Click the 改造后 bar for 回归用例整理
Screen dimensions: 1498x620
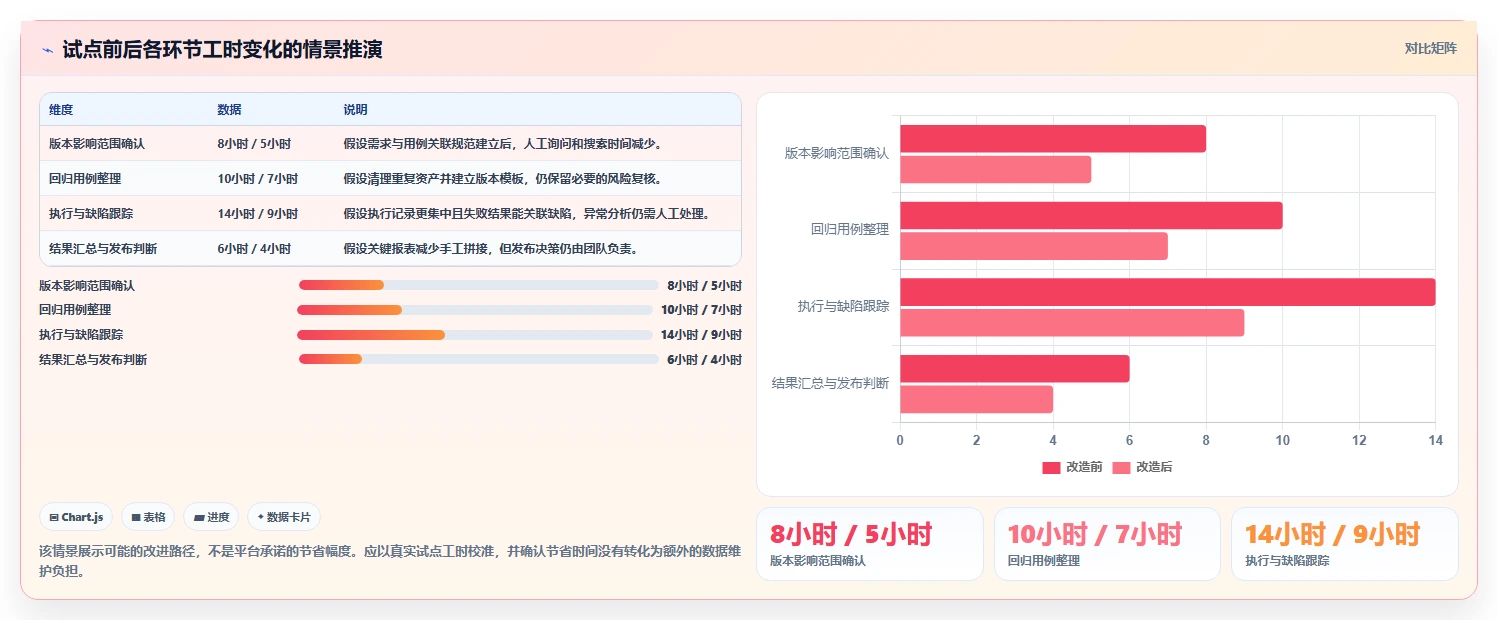click(1034, 246)
